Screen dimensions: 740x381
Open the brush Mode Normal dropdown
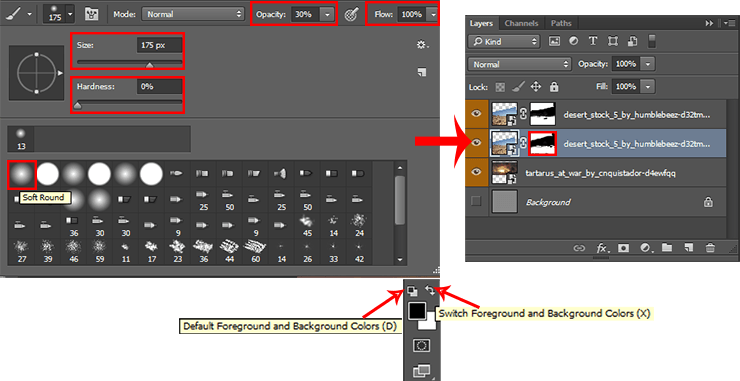(x=193, y=14)
